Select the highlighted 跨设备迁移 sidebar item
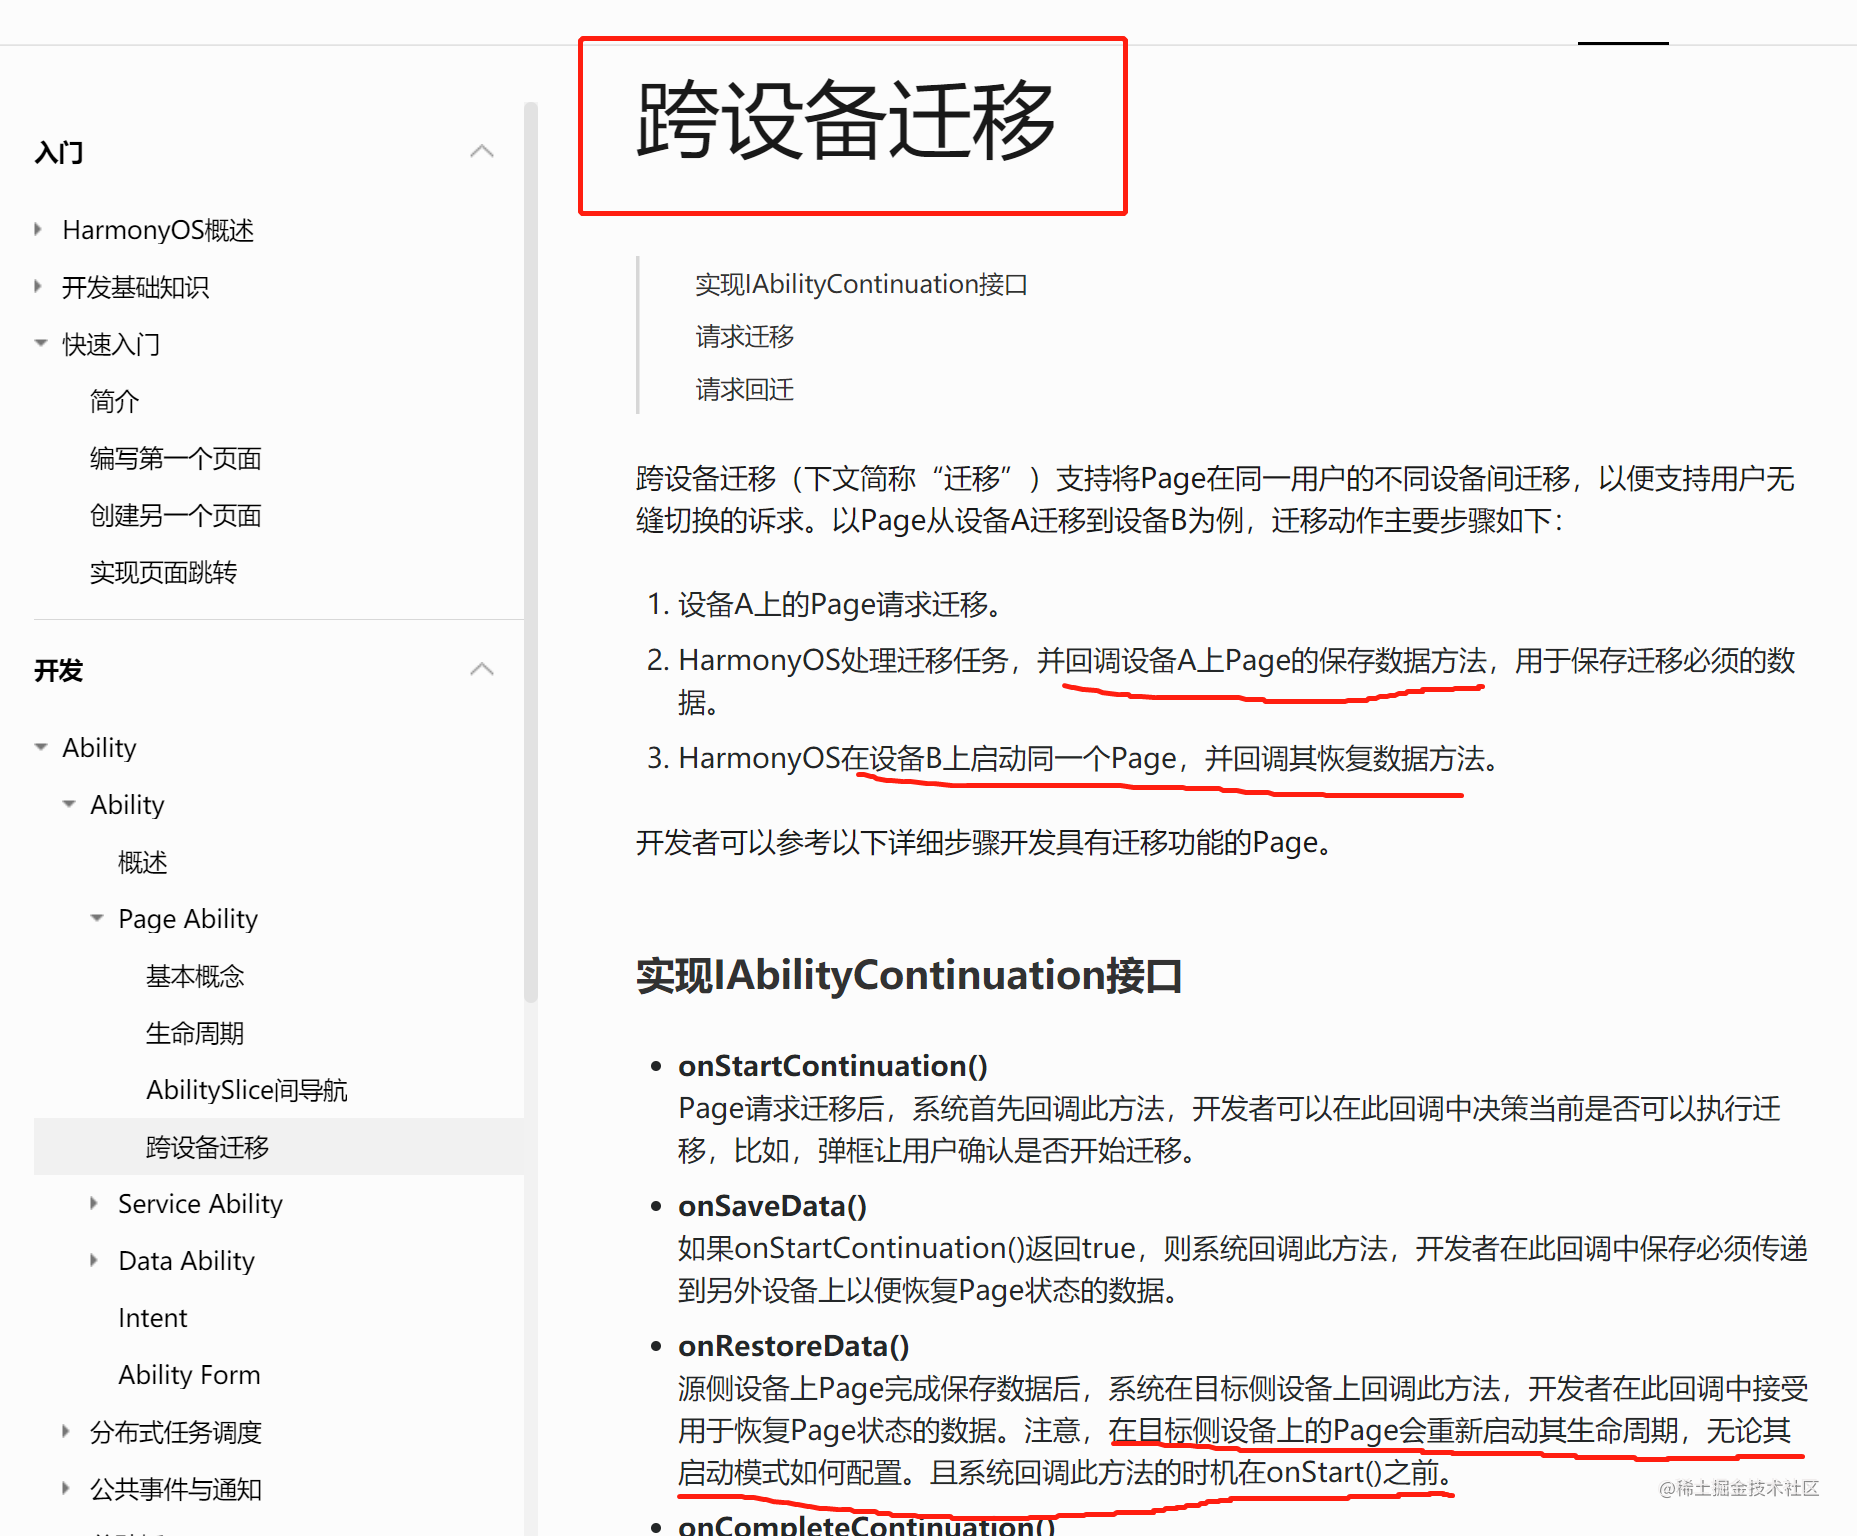 278,1146
